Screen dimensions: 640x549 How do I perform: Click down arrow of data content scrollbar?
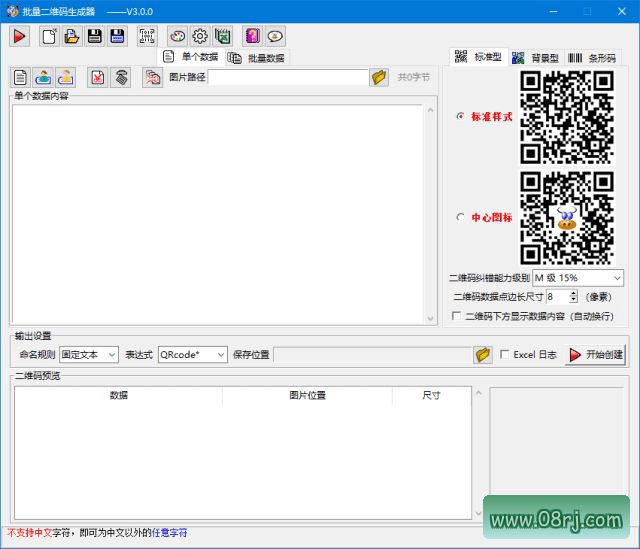tap(430, 318)
